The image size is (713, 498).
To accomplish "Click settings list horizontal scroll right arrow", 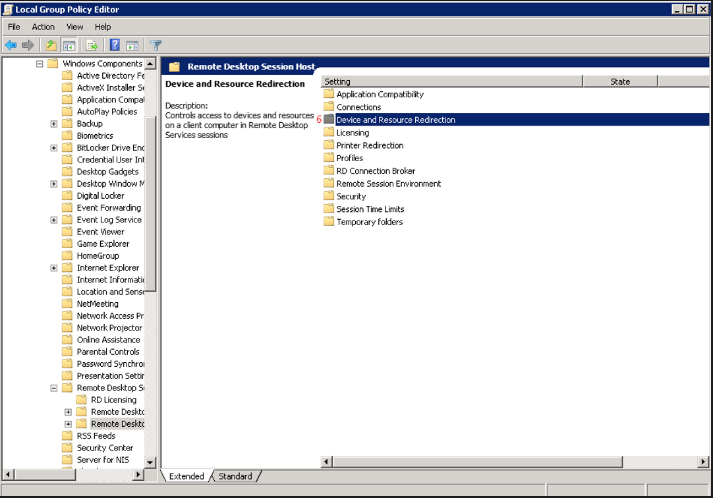I will point(703,462).
